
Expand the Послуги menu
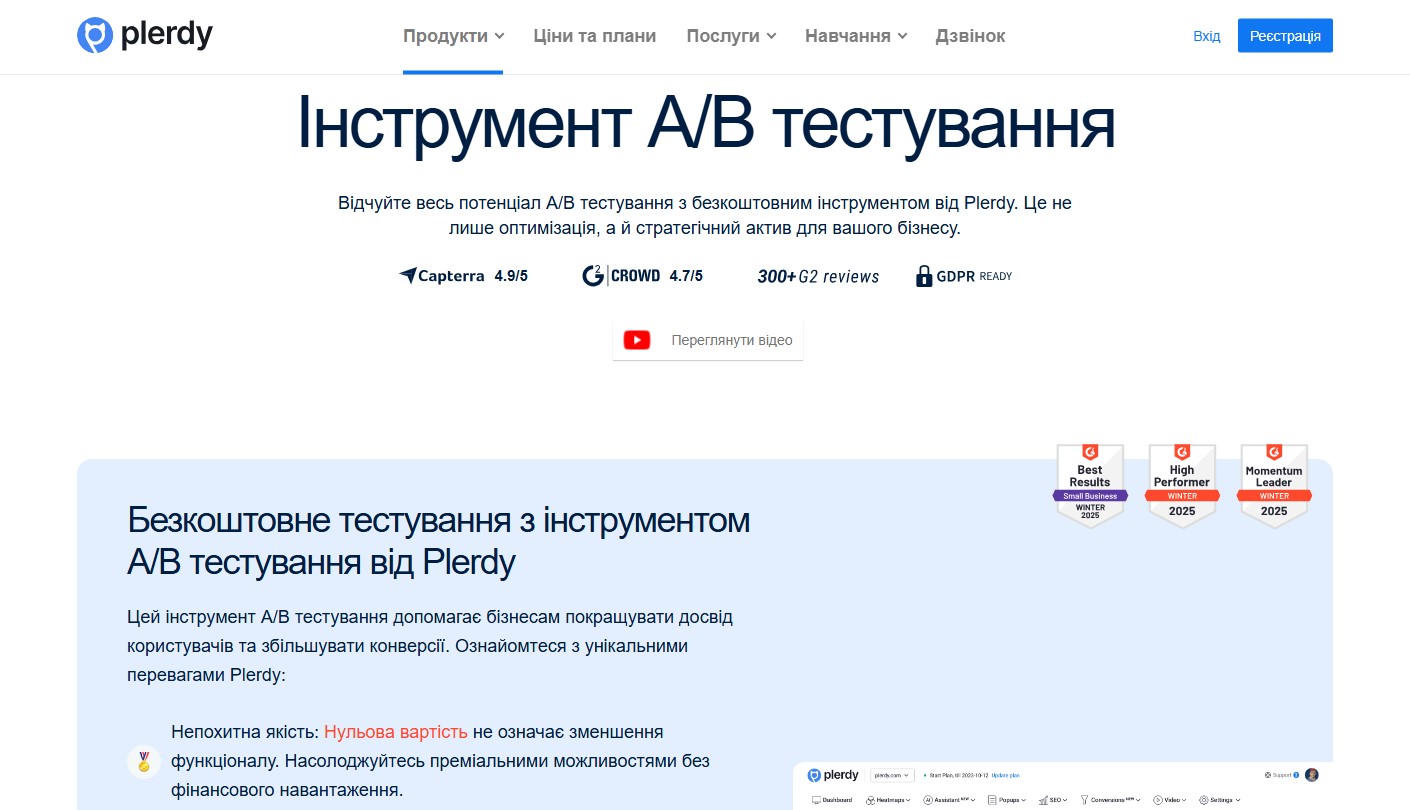[731, 36]
